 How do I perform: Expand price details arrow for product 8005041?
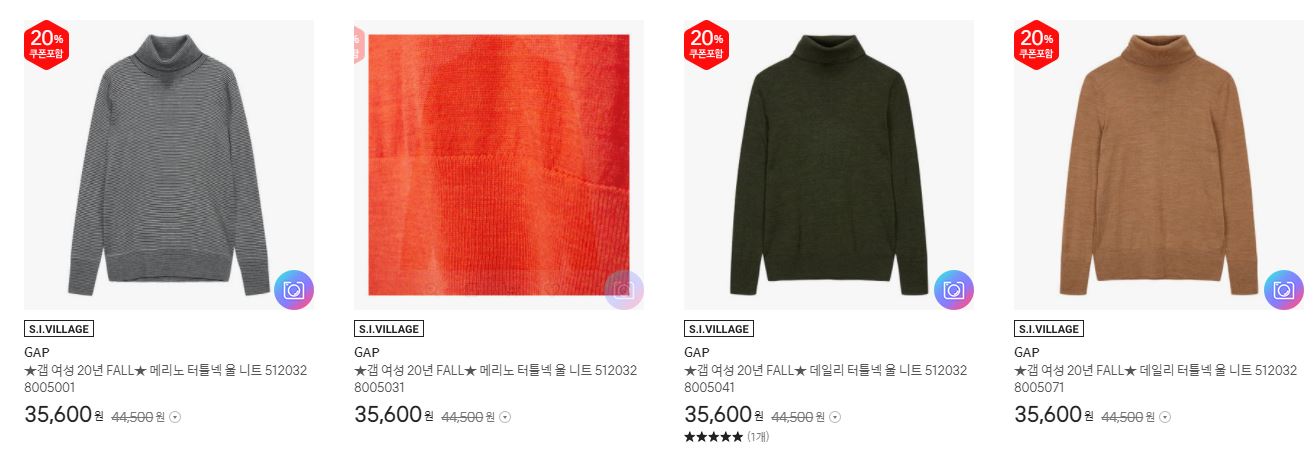(x=835, y=417)
